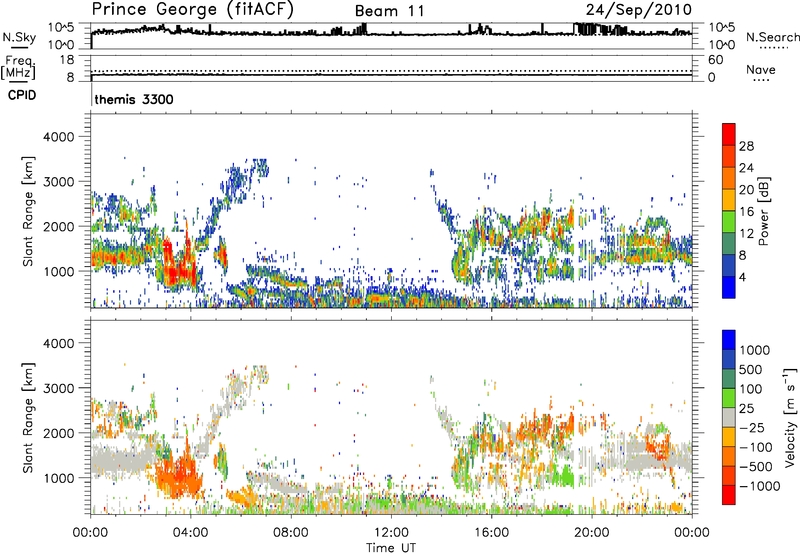
Task: Click velocity scale value "1000"
Action: point(754,350)
